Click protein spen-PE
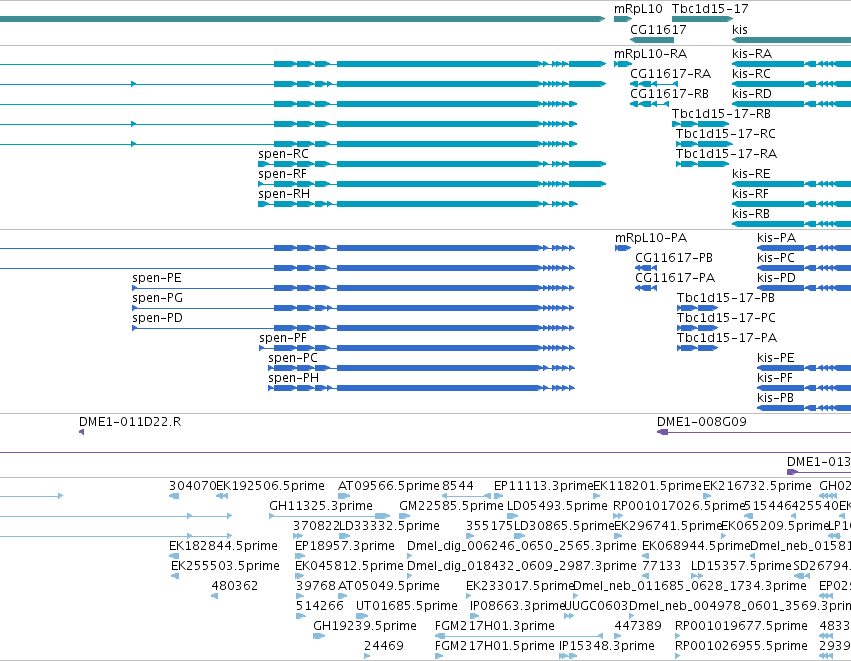The image size is (851, 661). (156, 278)
